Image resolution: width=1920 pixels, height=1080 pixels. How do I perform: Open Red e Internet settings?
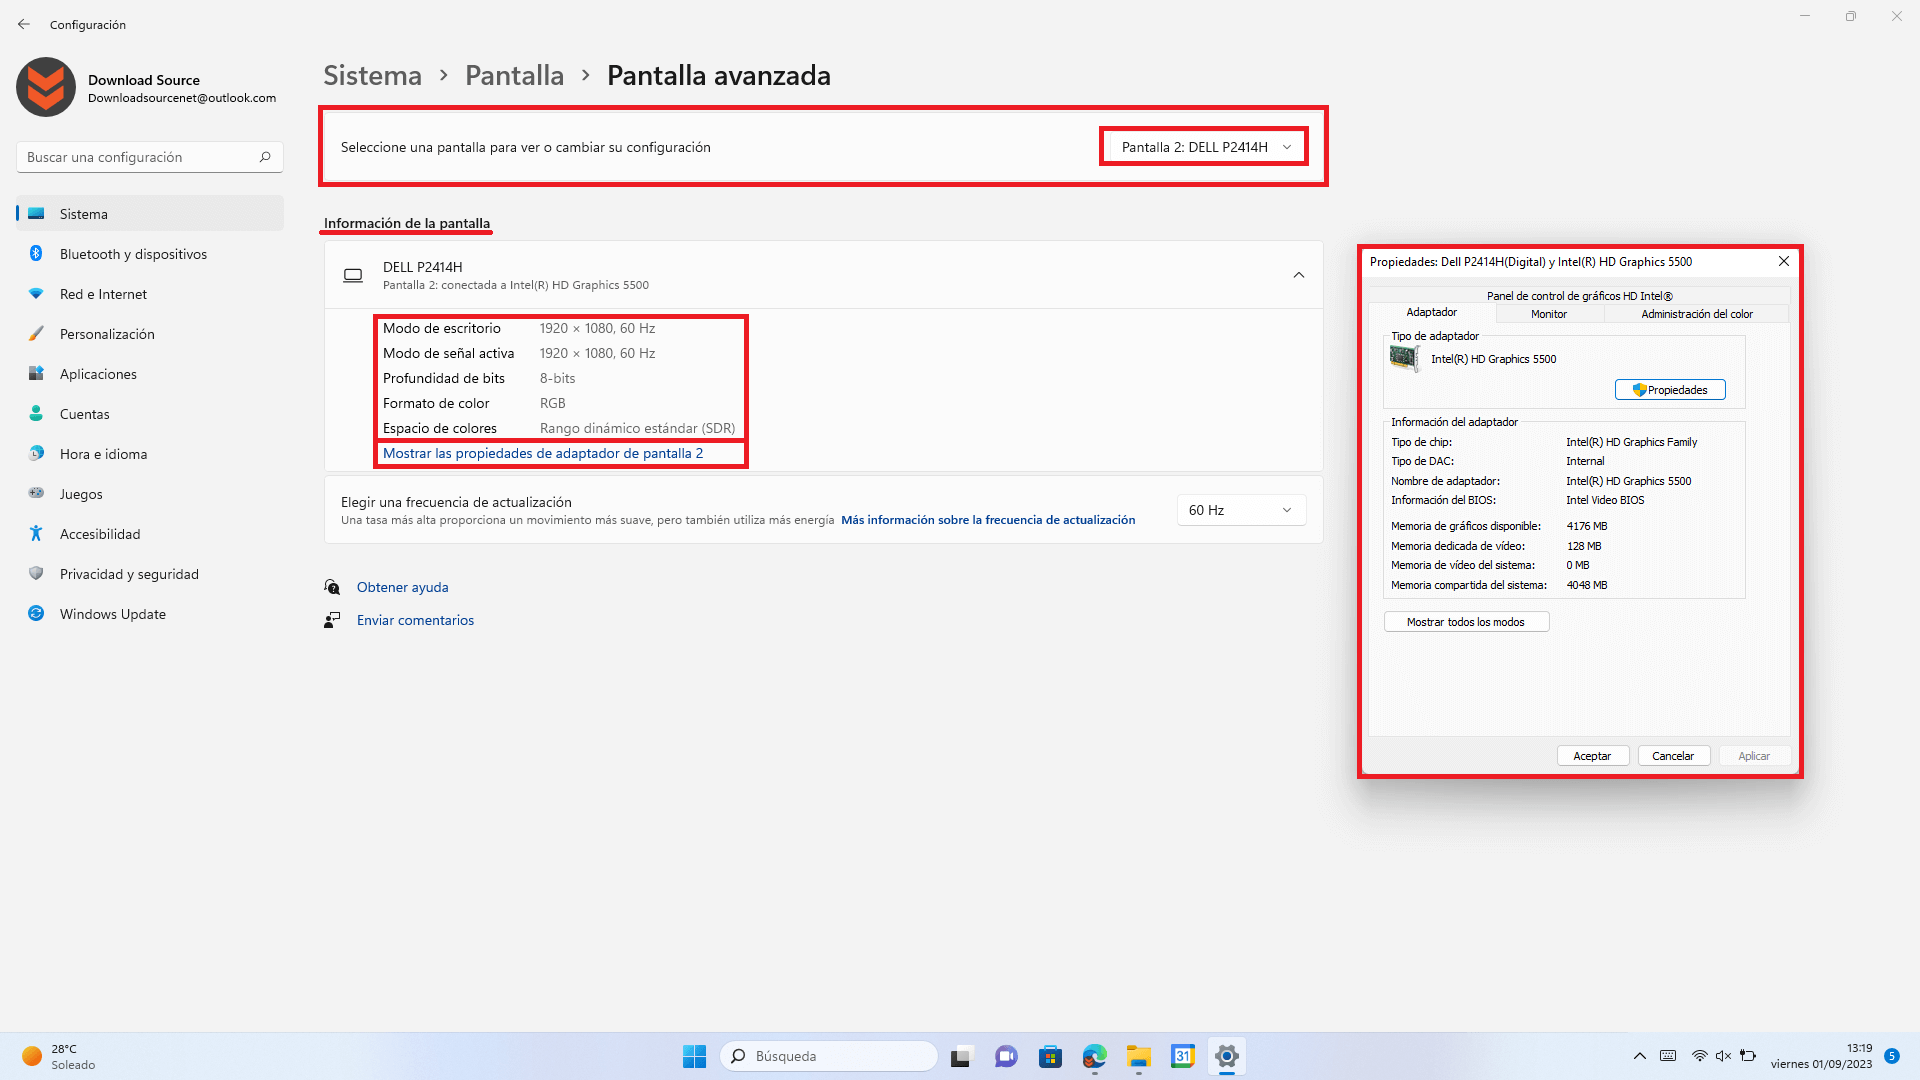[x=150, y=294]
